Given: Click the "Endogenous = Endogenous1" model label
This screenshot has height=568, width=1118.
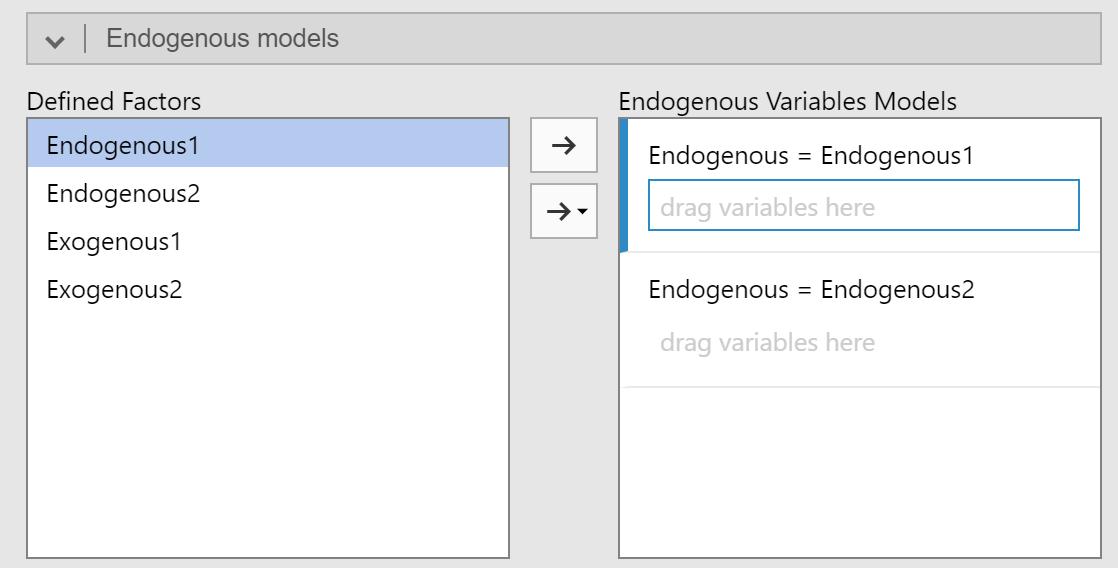Looking at the screenshot, I should click(810, 156).
